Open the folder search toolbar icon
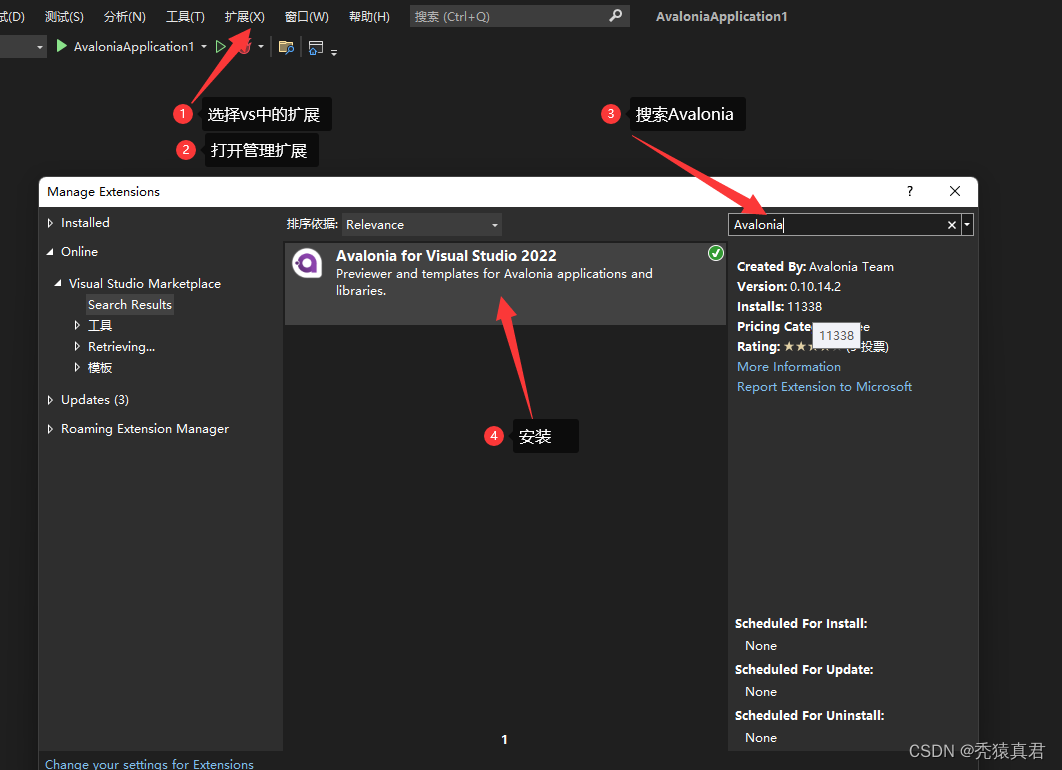 tap(286, 47)
